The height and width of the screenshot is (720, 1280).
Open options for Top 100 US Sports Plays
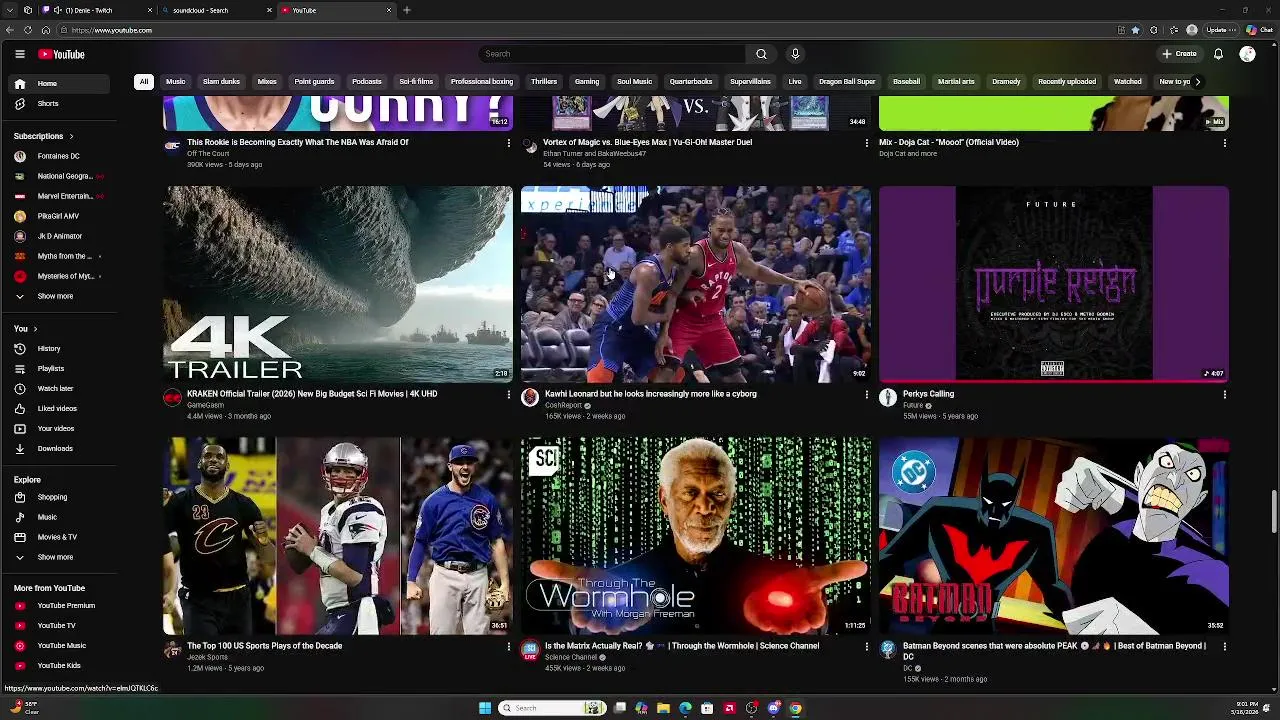click(x=508, y=647)
